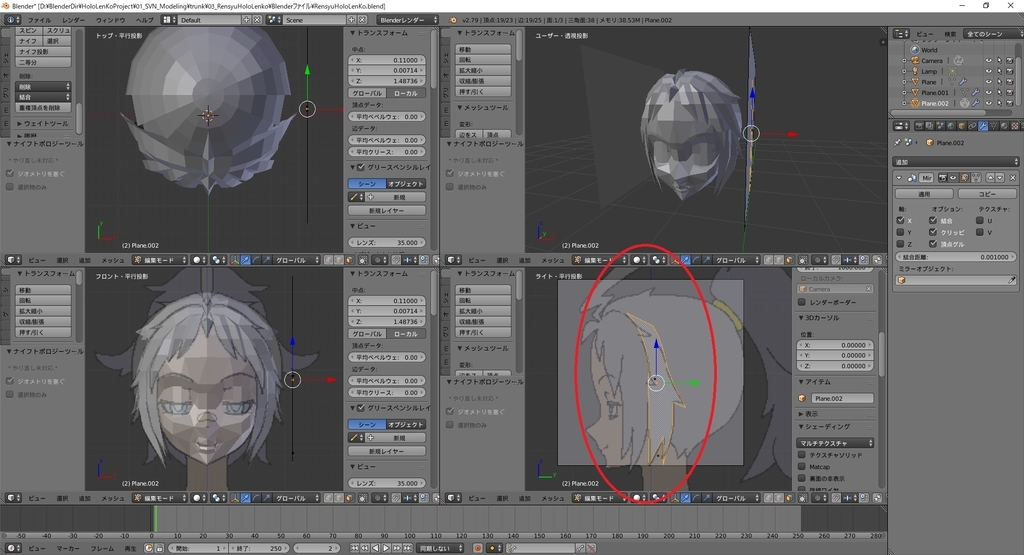Toggle X axis checkbox in Mirror modifier

pyautogui.click(x=900, y=221)
